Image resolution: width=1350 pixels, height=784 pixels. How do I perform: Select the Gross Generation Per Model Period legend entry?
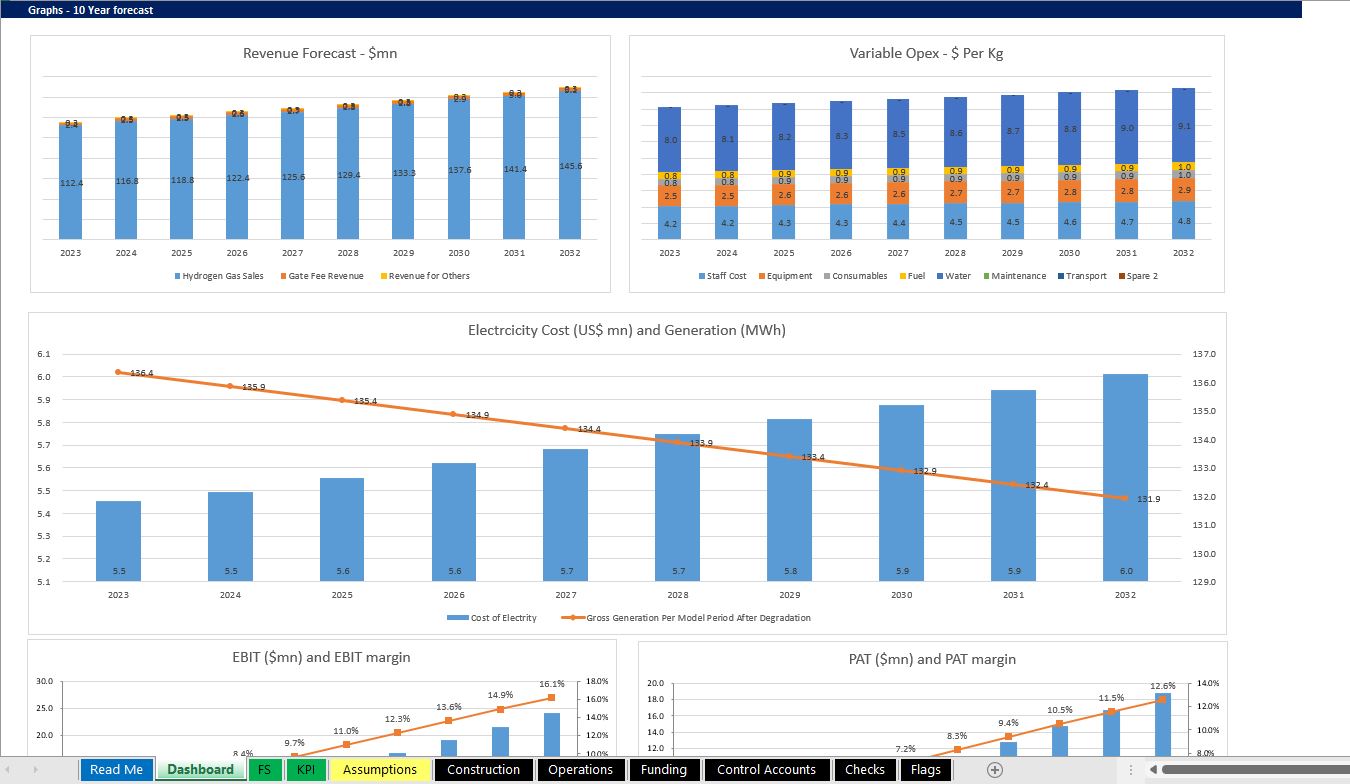point(686,618)
